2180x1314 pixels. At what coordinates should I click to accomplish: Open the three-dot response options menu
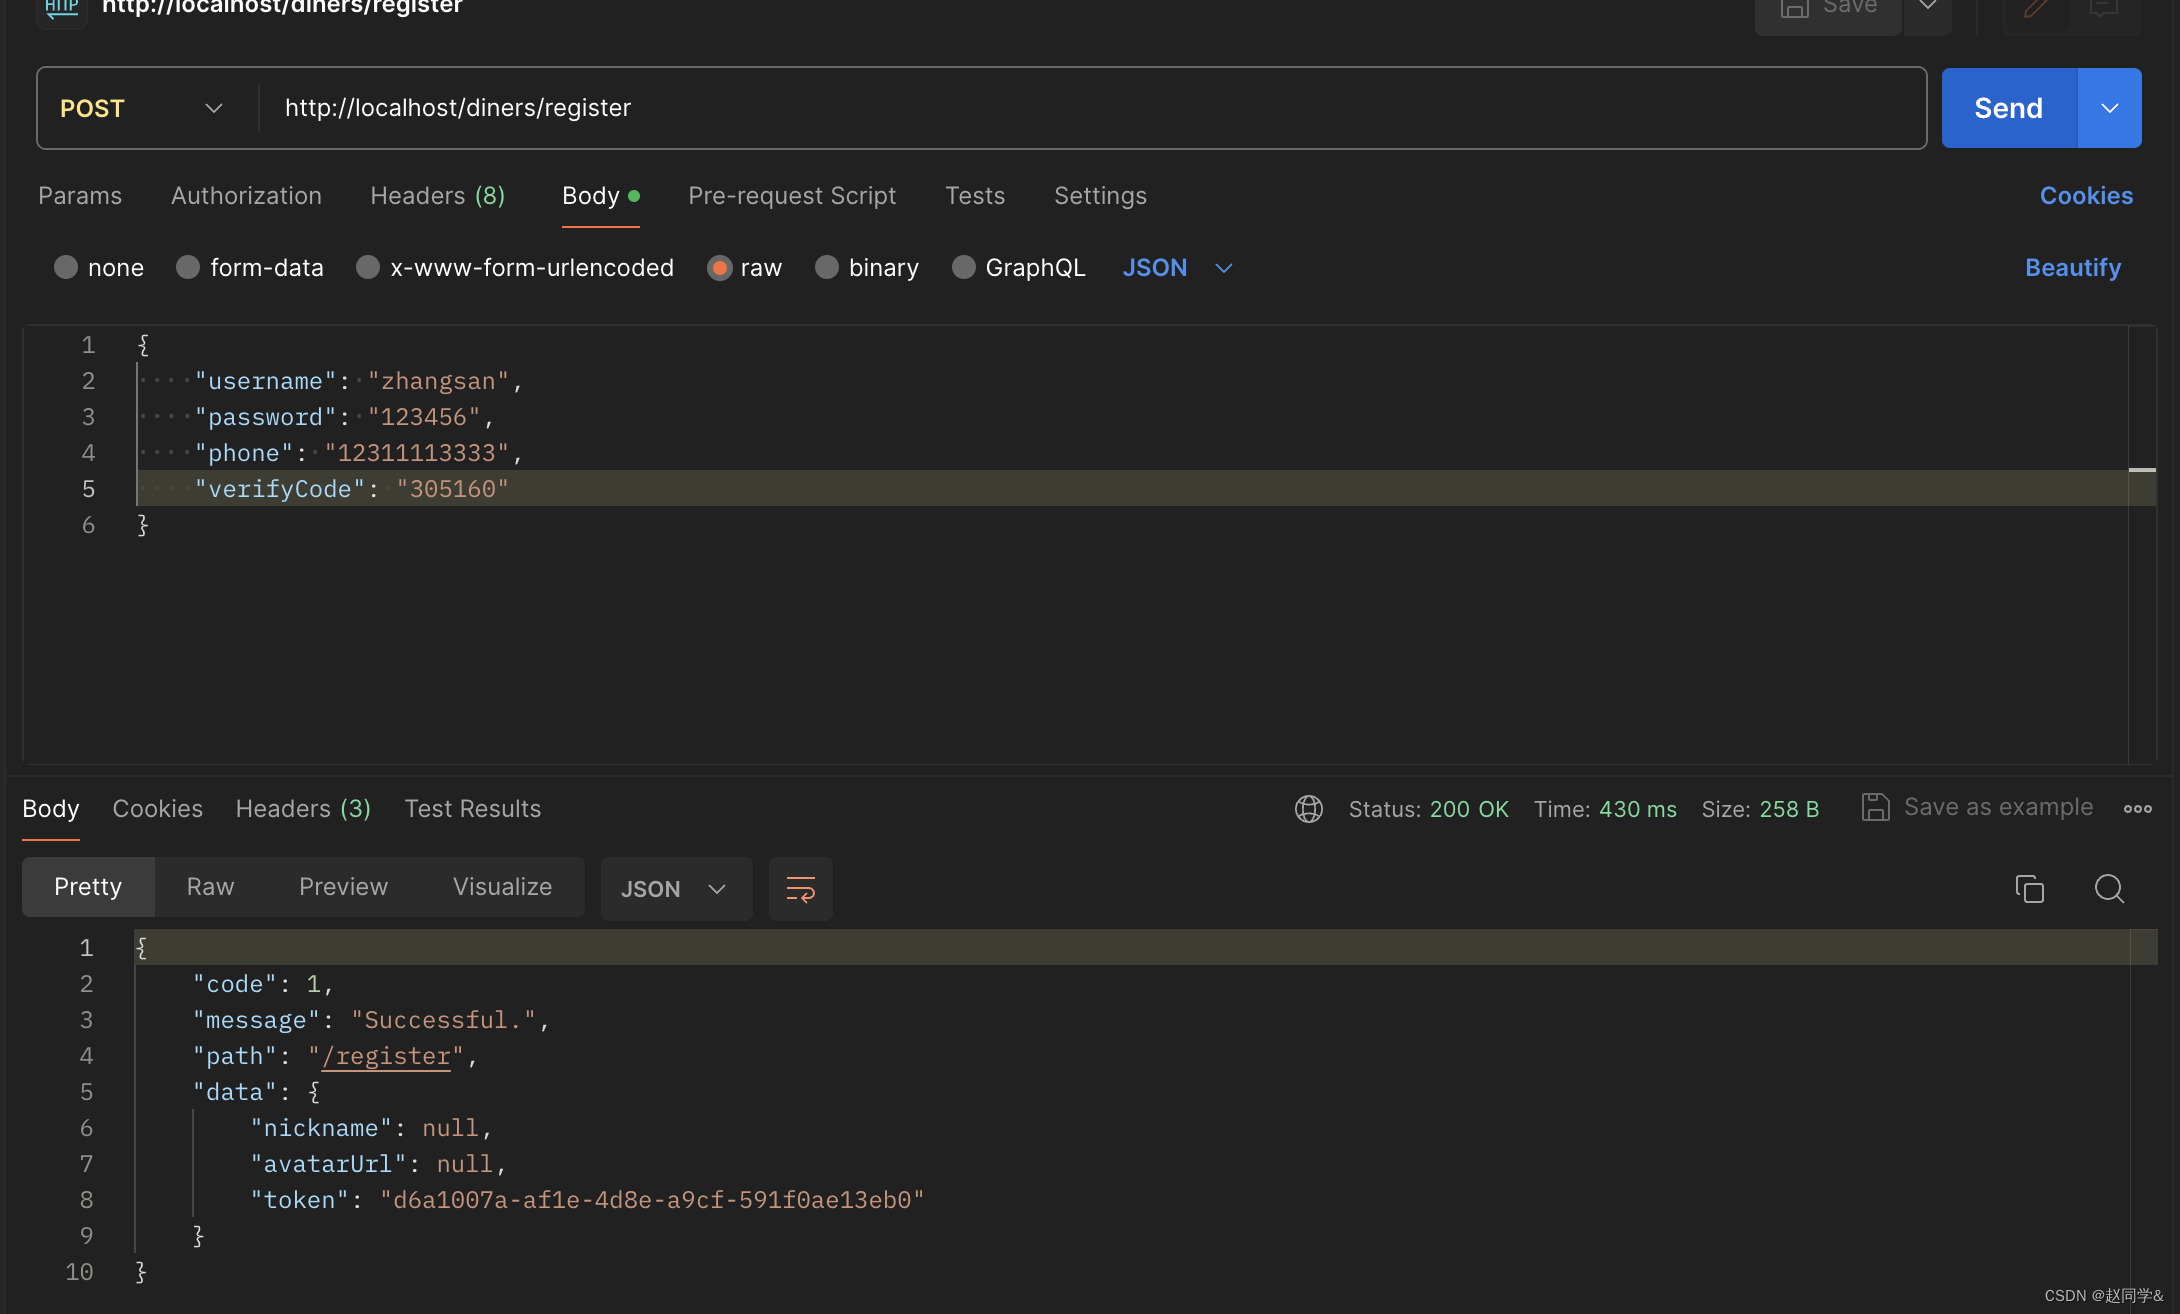click(x=2137, y=809)
